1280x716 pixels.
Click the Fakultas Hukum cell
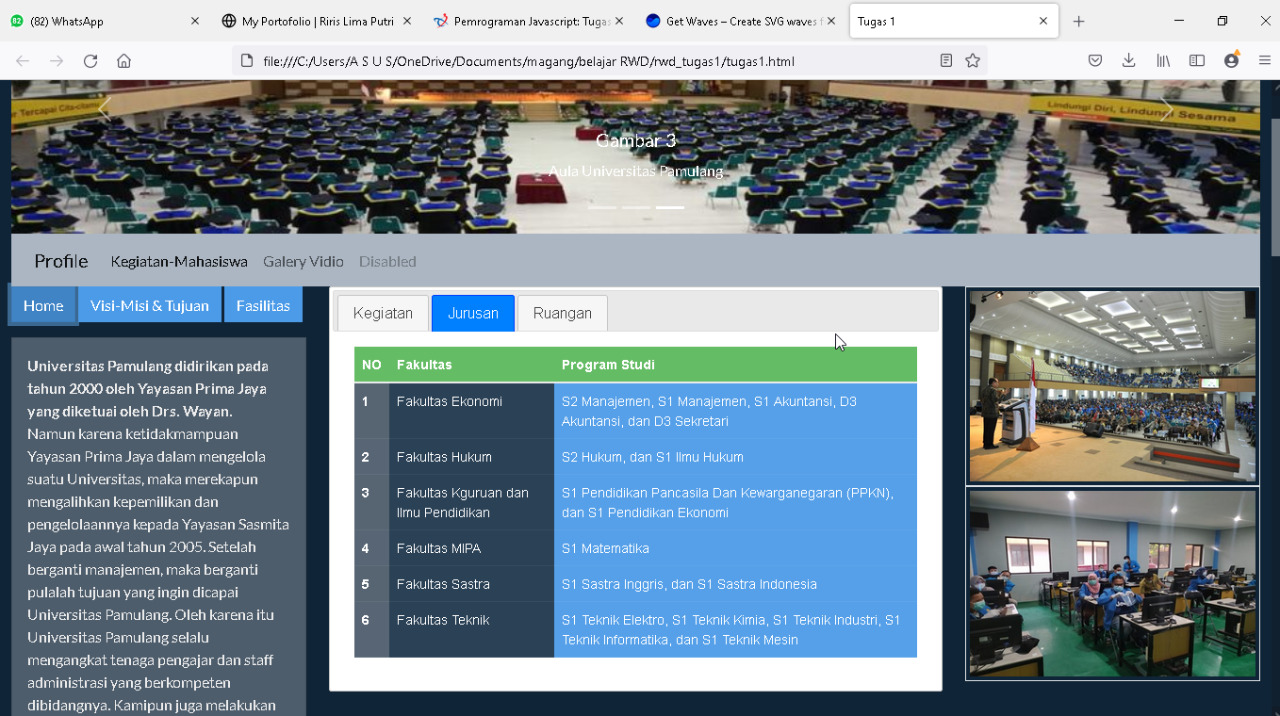pos(472,457)
